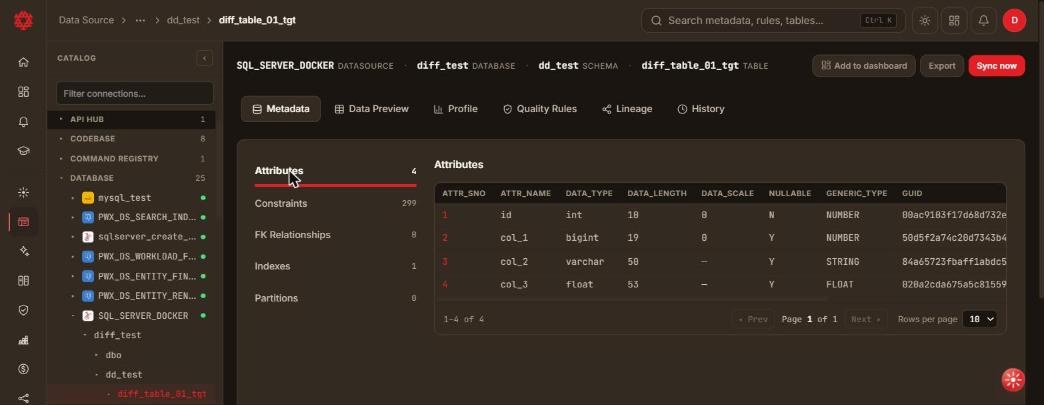Screen dimensions: 1044x405
Task: Open the shield check icon in sidebar
Action: tap(23, 310)
